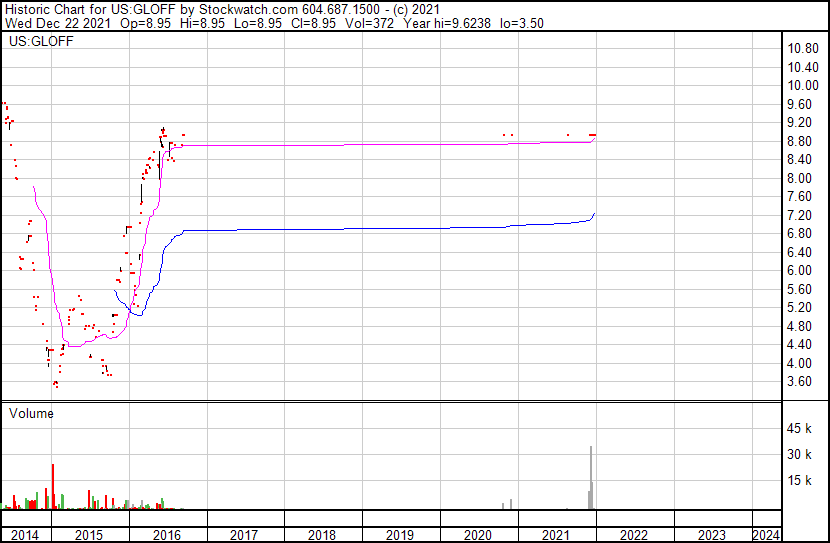Click the Op=8.95 open value in header
830x543 pixels.
point(146,24)
